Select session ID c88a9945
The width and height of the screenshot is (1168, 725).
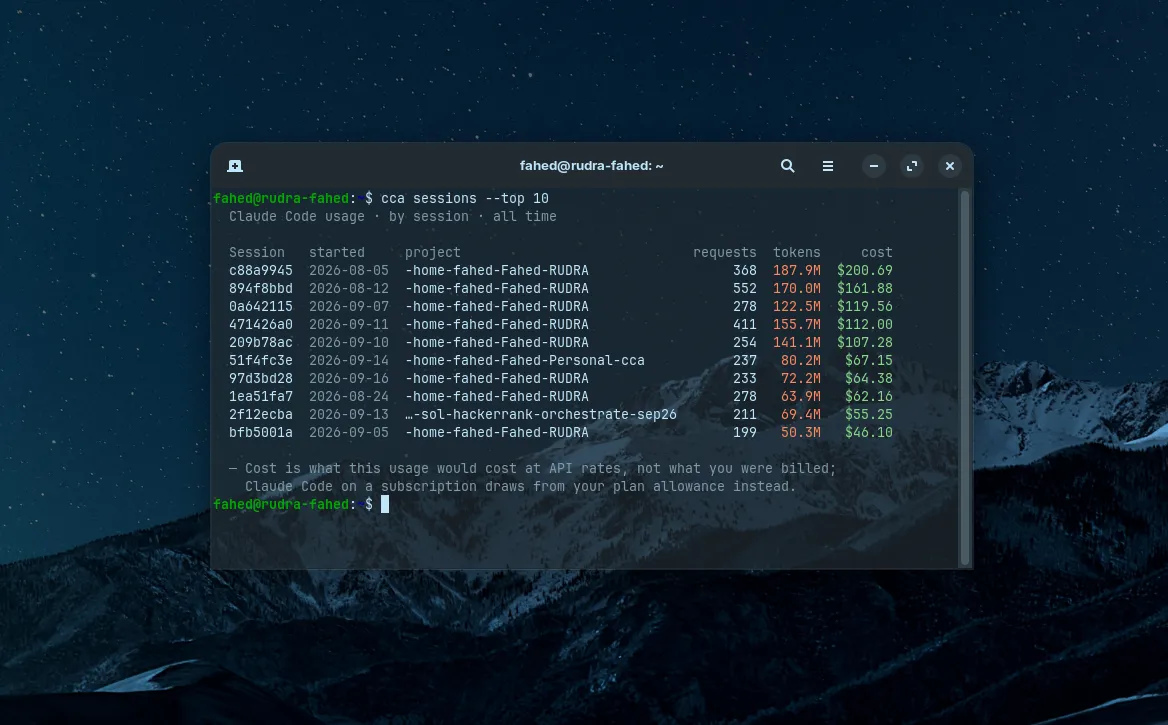click(261, 270)
